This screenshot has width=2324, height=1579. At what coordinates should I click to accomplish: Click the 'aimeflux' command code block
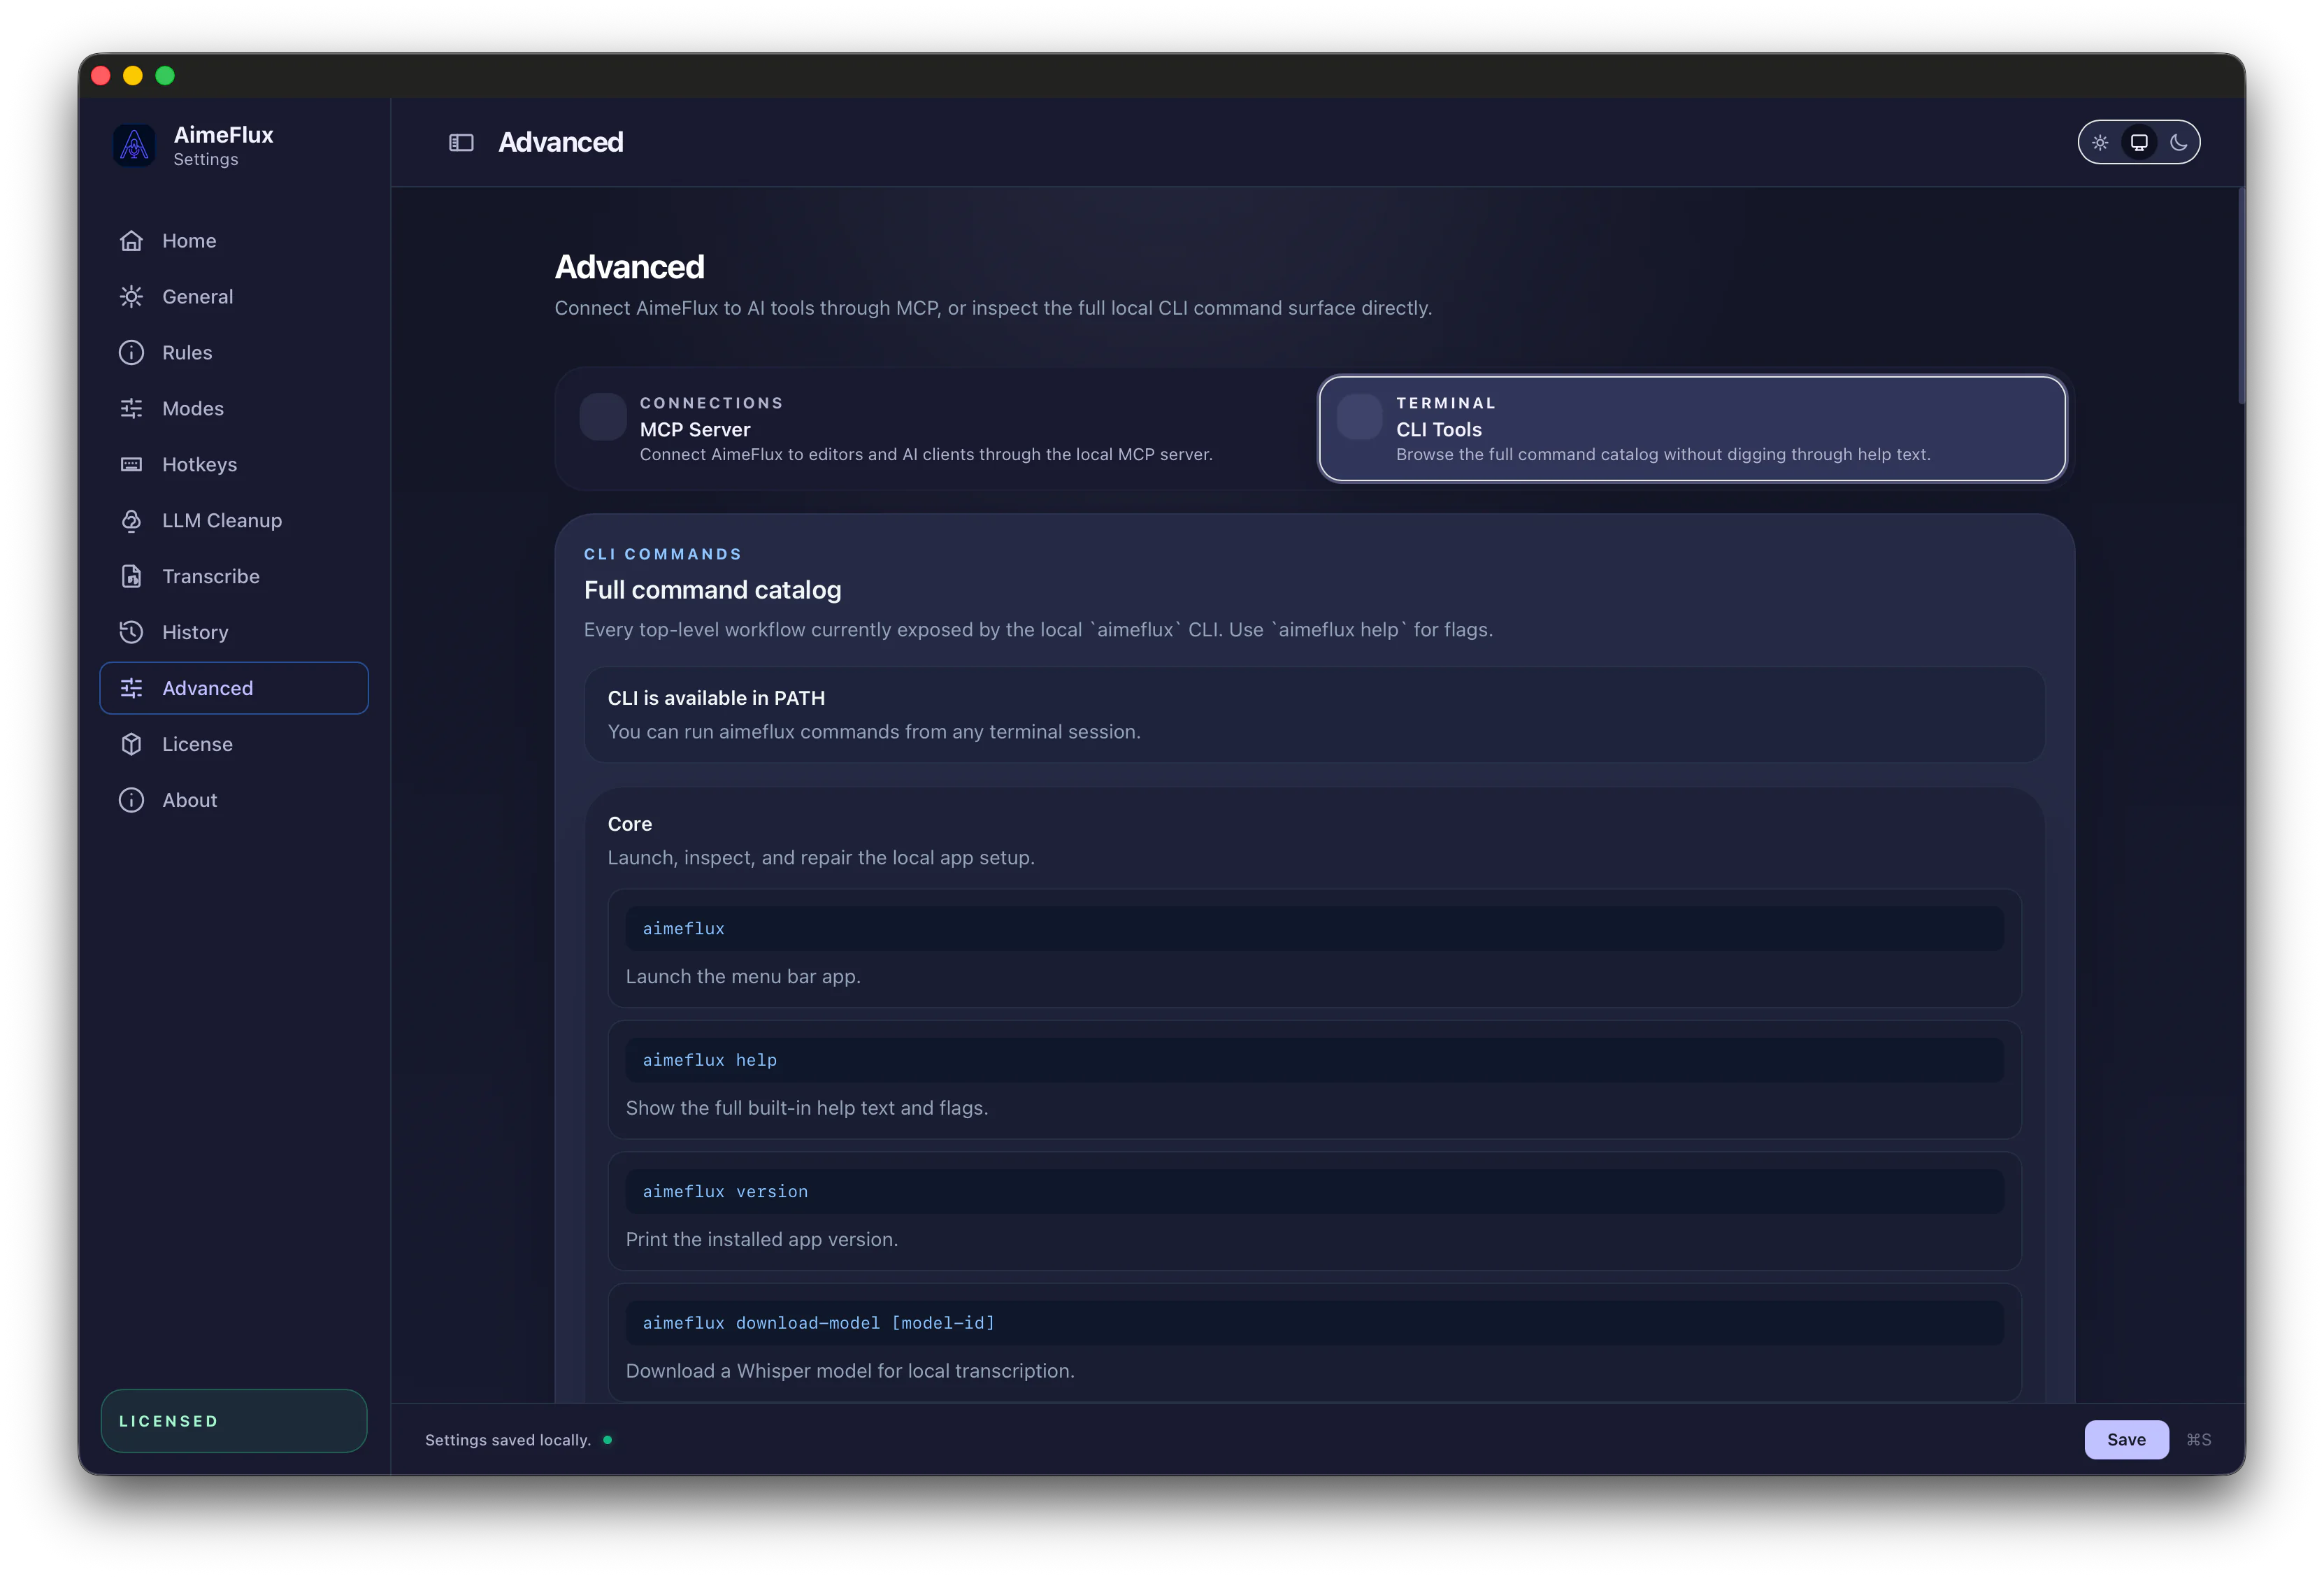[1314, 929]
